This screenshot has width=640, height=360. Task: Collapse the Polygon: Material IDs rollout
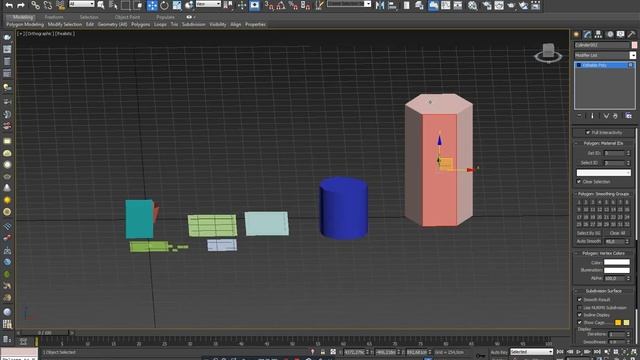tap(603, 143)
